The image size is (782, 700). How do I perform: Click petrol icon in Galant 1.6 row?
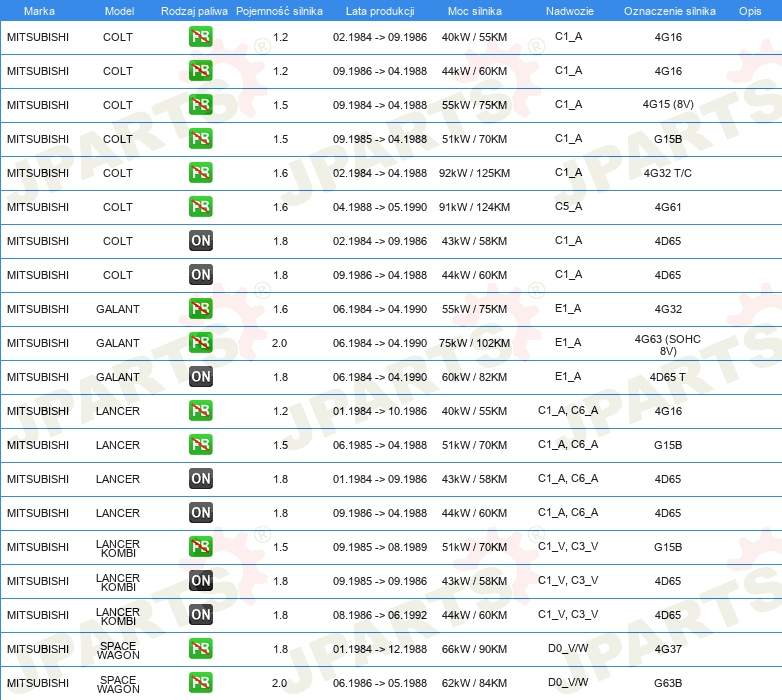tap(200, 308)
